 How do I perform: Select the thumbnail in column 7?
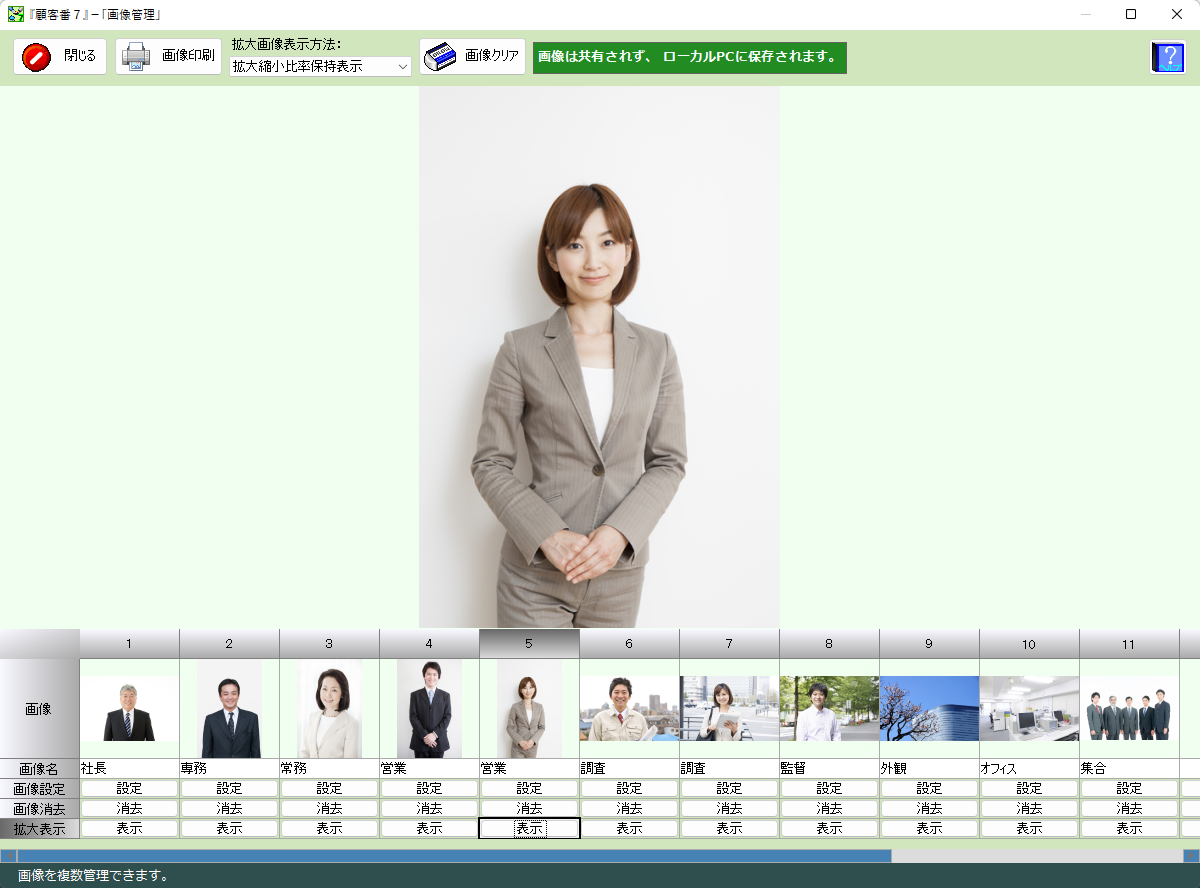click(x=729, y=709)
